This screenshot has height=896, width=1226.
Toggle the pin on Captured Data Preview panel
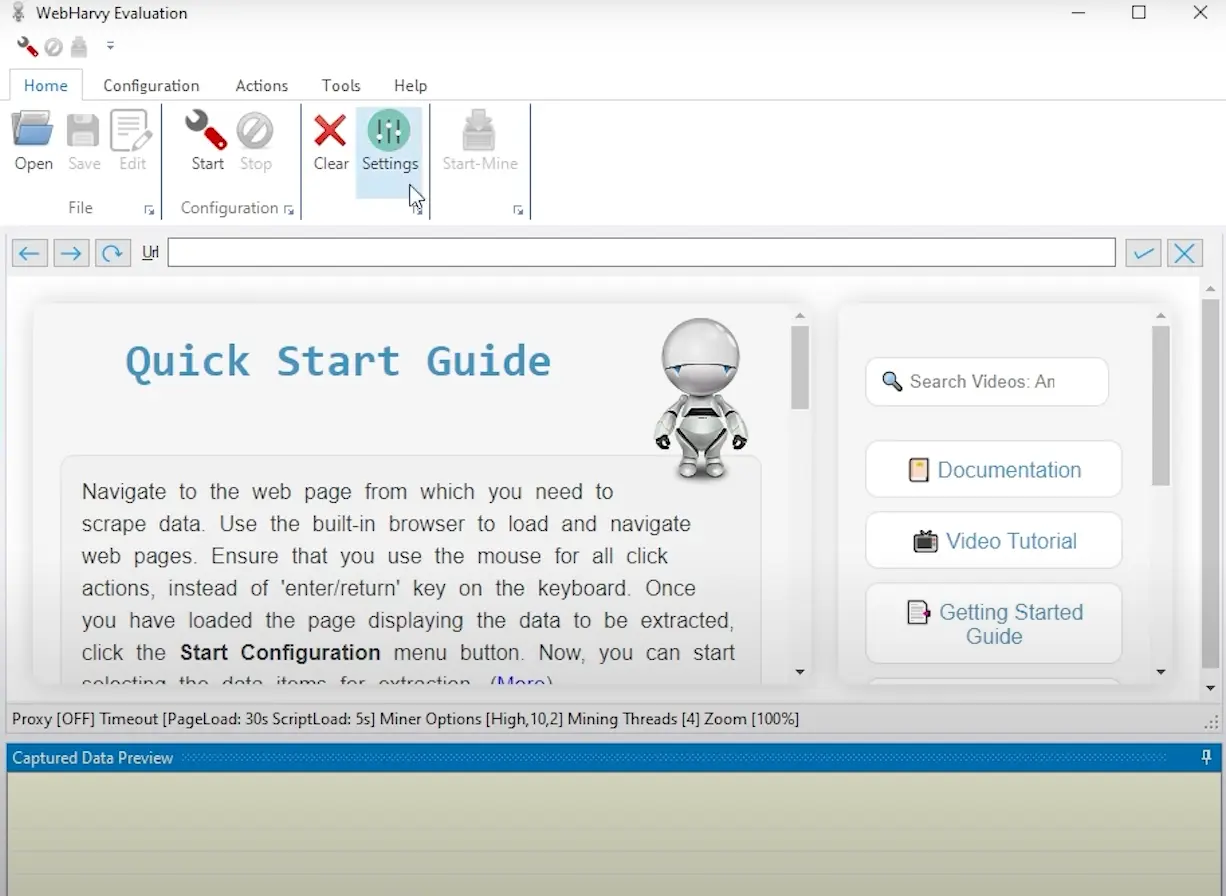pos(1206,758)
